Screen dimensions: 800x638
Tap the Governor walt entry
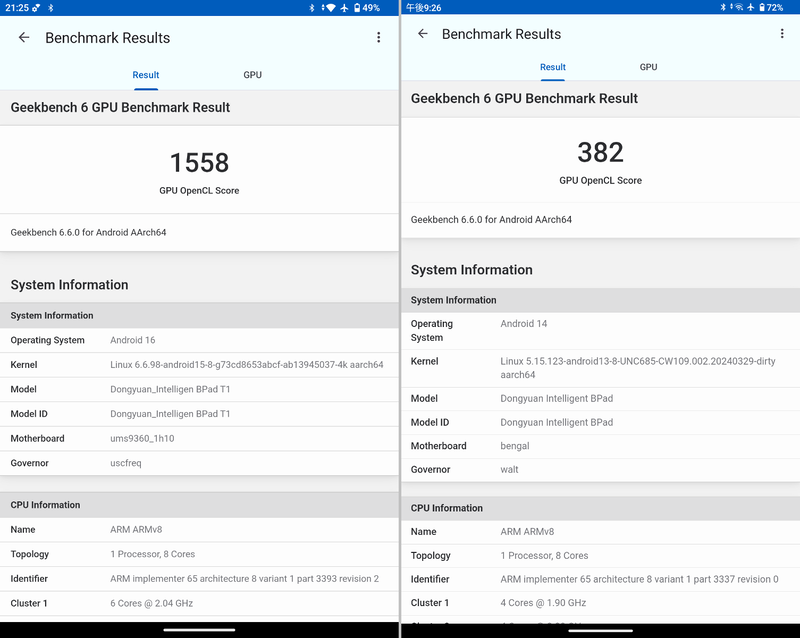click(x=600, y=468)
